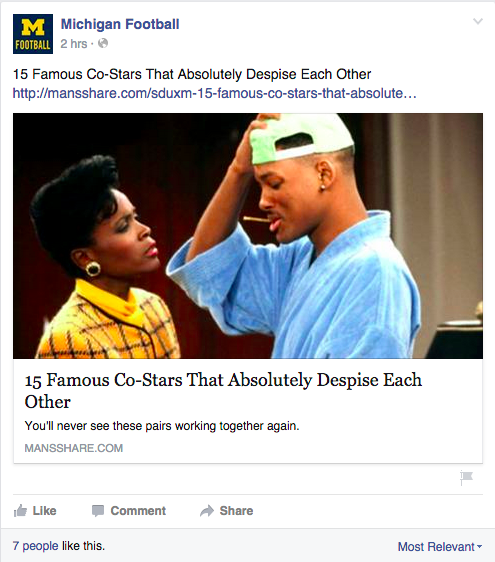This screenshot has height=562, width=495.
Task: Open the mansshare.com URL in post text
Action: pyautogui.click(x=215, y=93)
